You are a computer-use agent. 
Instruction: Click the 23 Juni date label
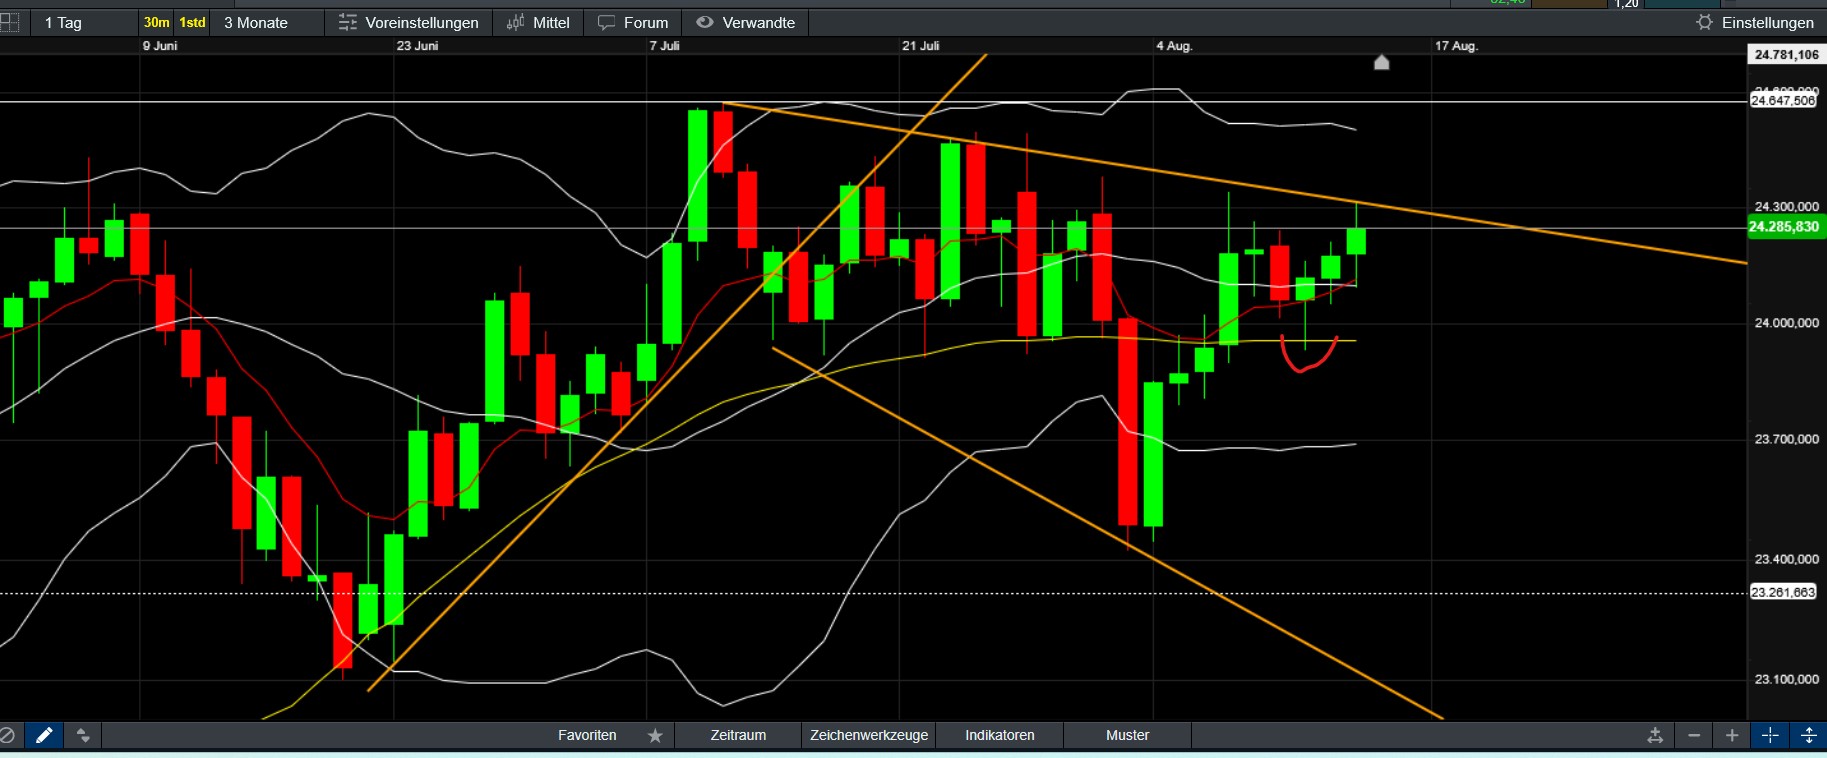417,46
